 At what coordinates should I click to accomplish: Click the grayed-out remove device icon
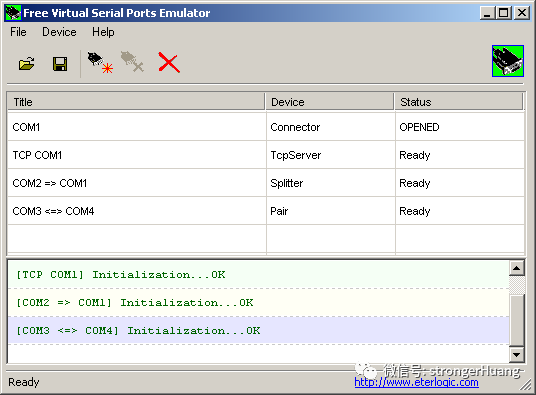(x=132, y=62)
